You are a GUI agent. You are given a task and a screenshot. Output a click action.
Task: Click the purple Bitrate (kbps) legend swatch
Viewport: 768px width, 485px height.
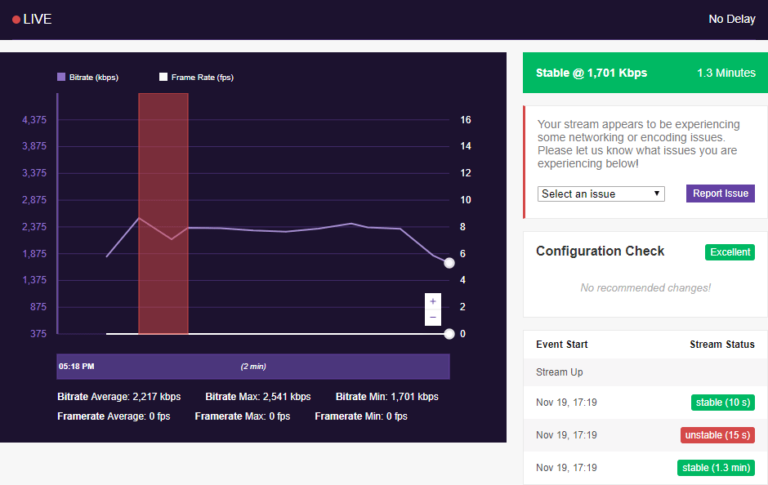(x=61, y=77)
